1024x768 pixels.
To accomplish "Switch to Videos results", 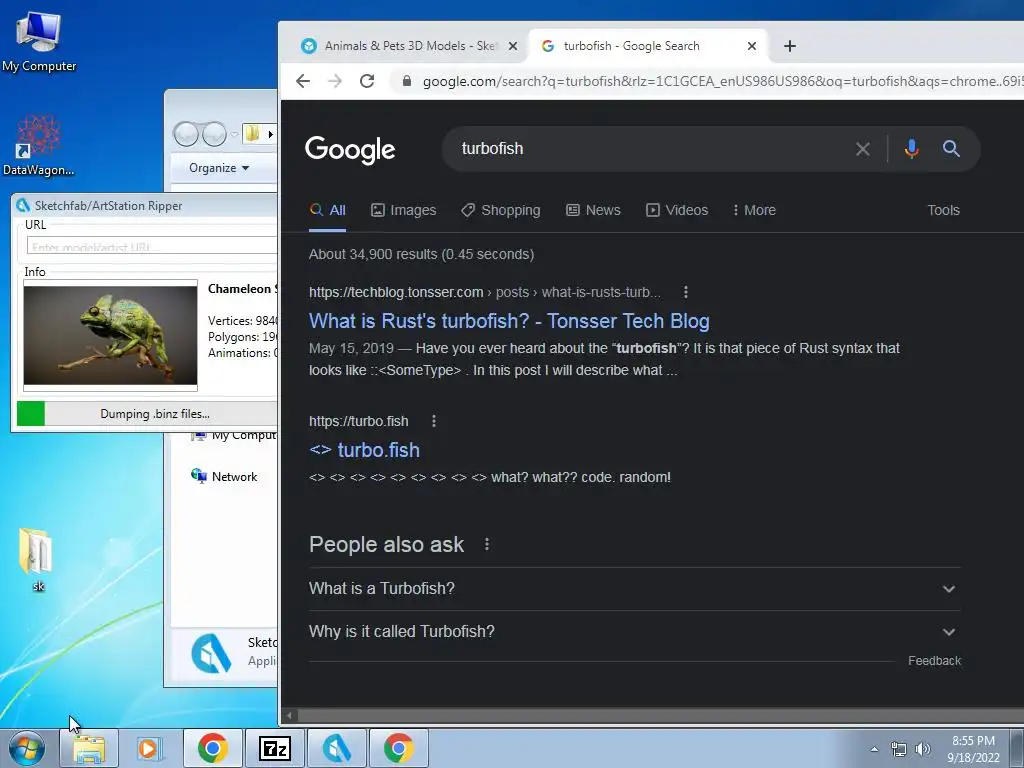I will point(677,210).
